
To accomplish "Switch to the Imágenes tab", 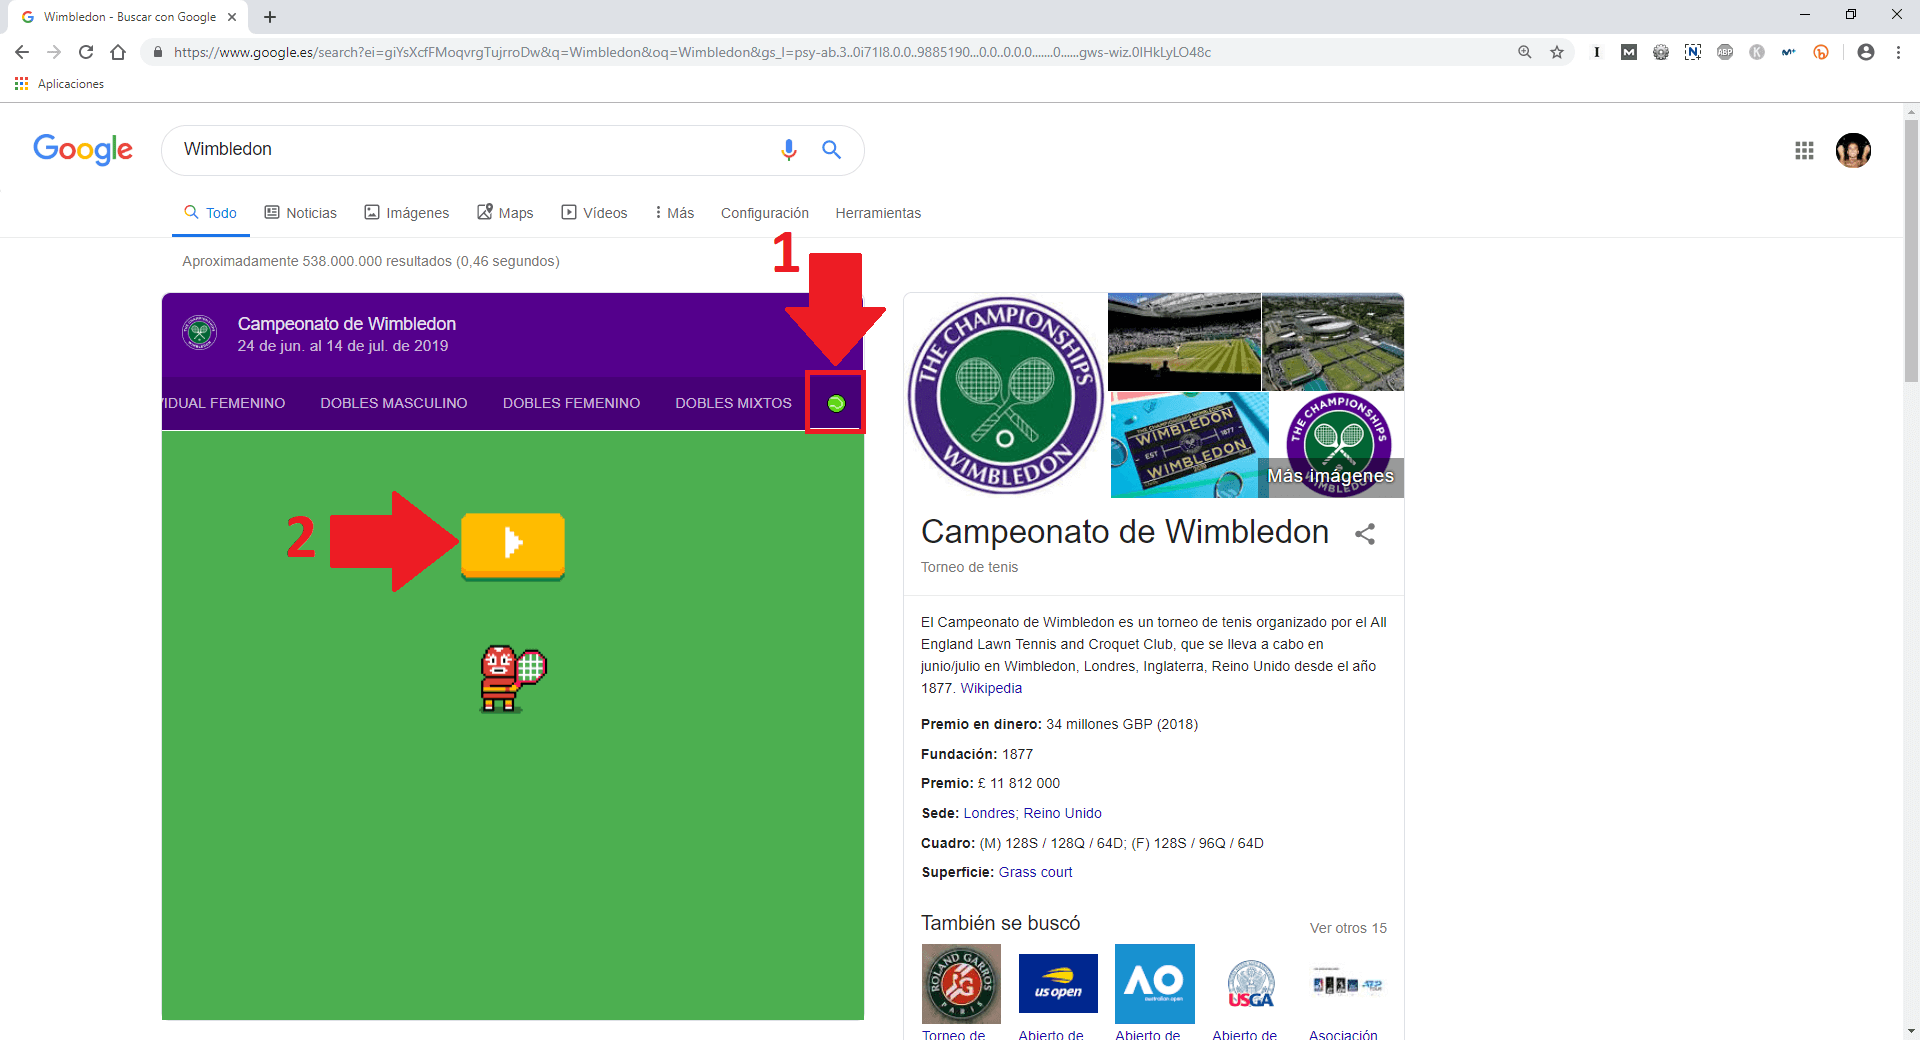I will [x=406, y=213].
